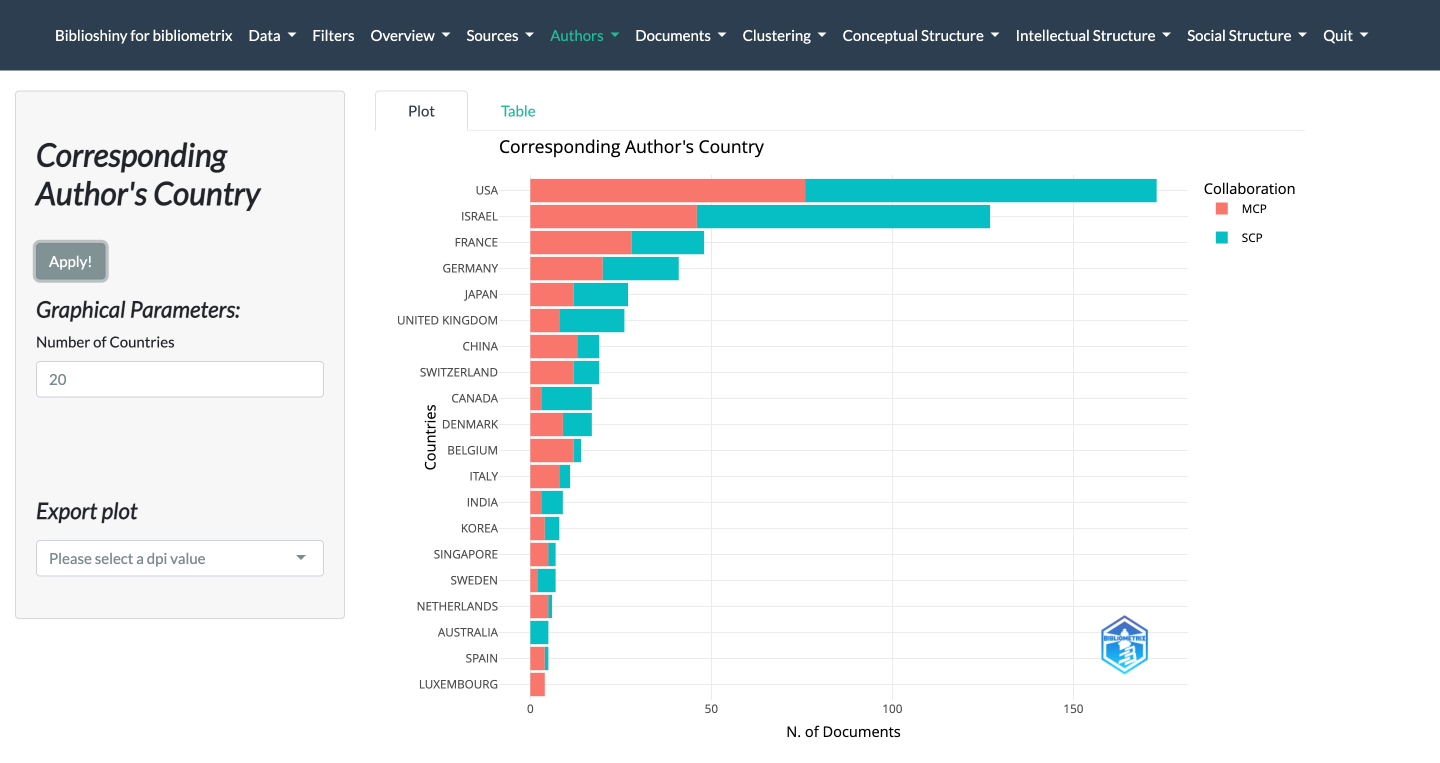
Task: Switch to the Table tab
Action: [x=518, y=111]
